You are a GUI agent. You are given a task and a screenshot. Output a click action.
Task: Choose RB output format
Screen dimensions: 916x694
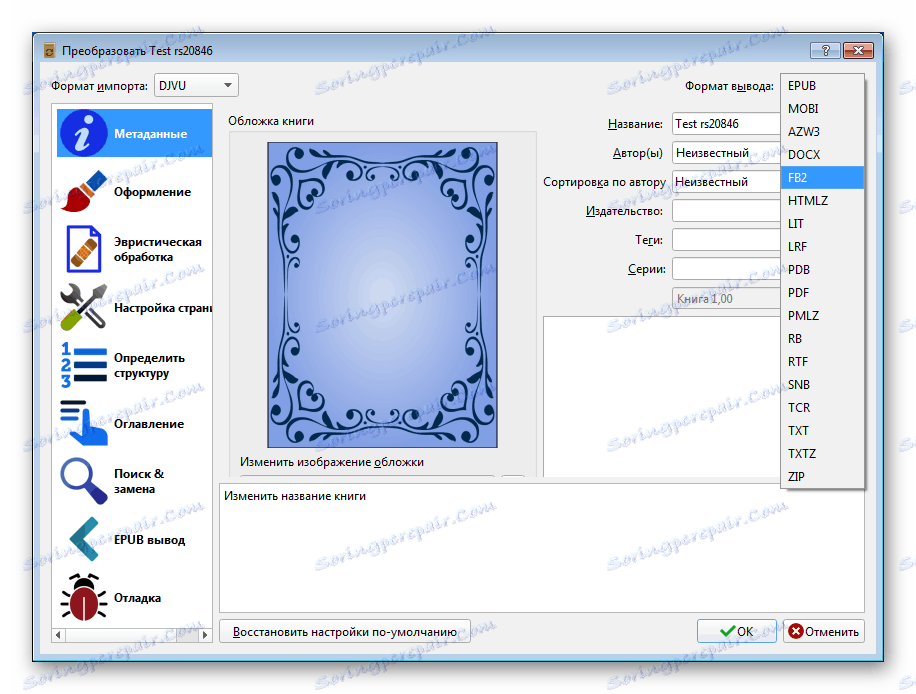tap(822, 339)
